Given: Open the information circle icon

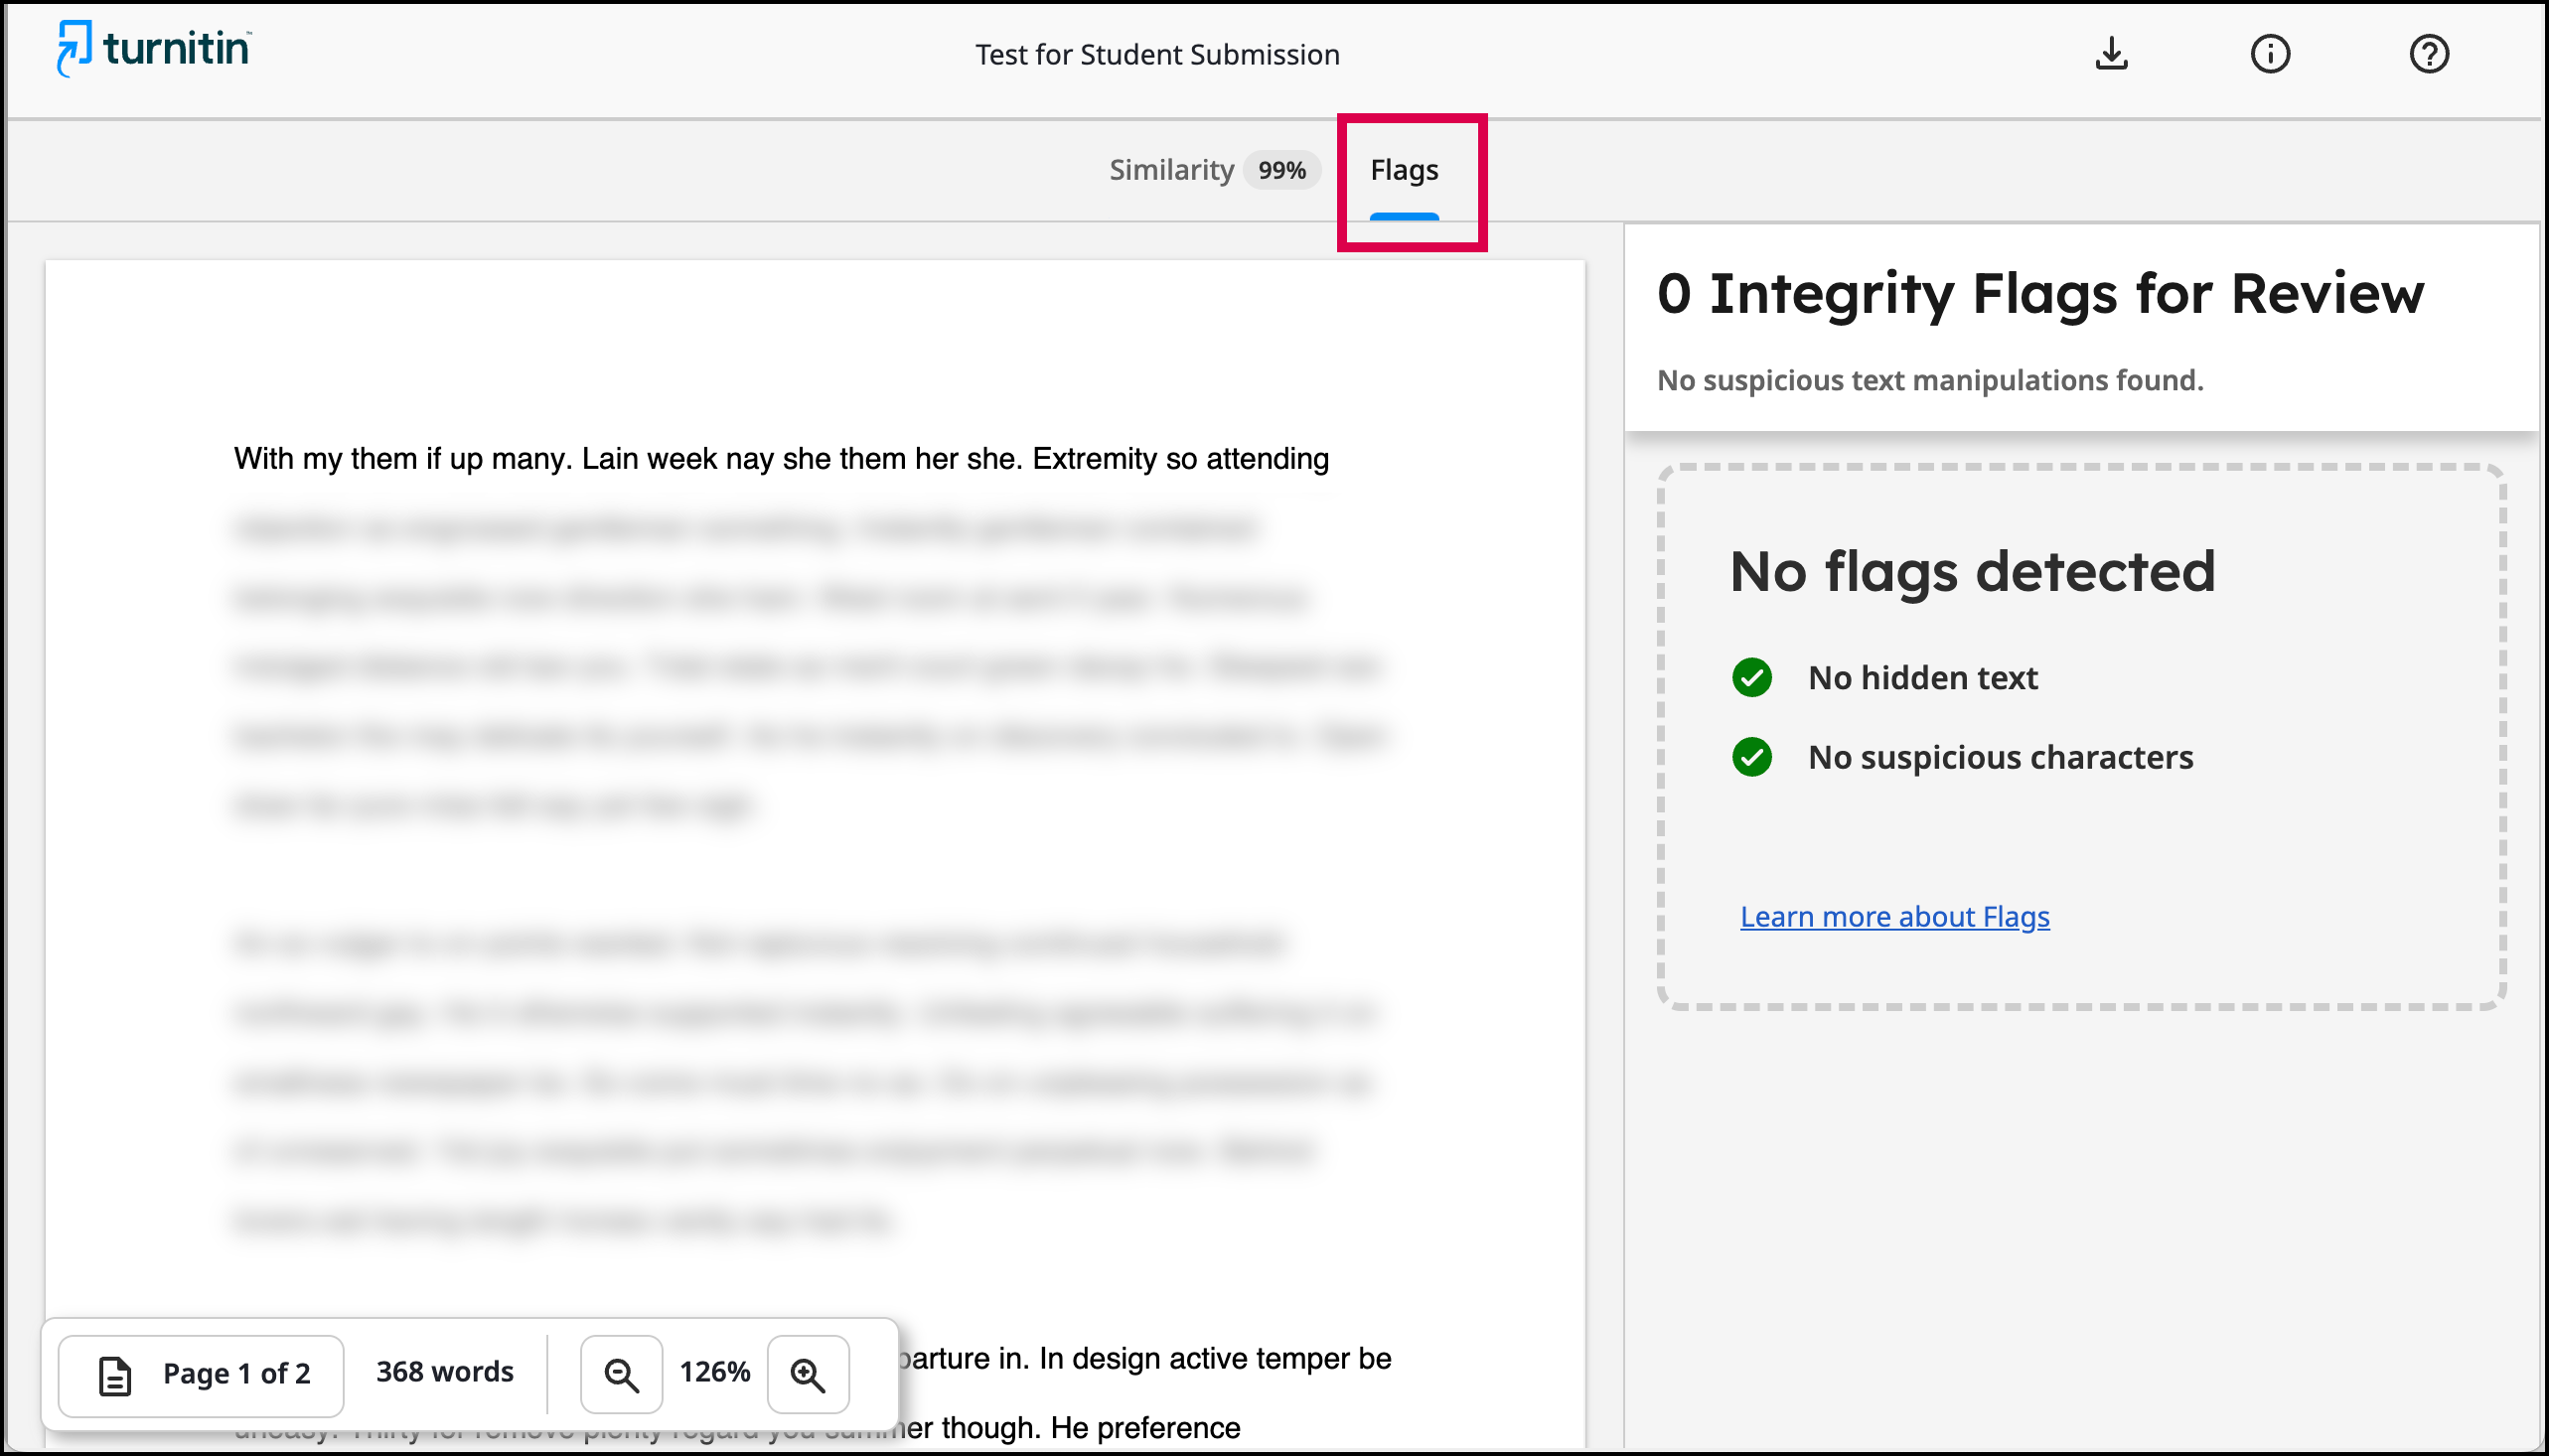Looking at the screenshot, I should [x=2270, y=54].
